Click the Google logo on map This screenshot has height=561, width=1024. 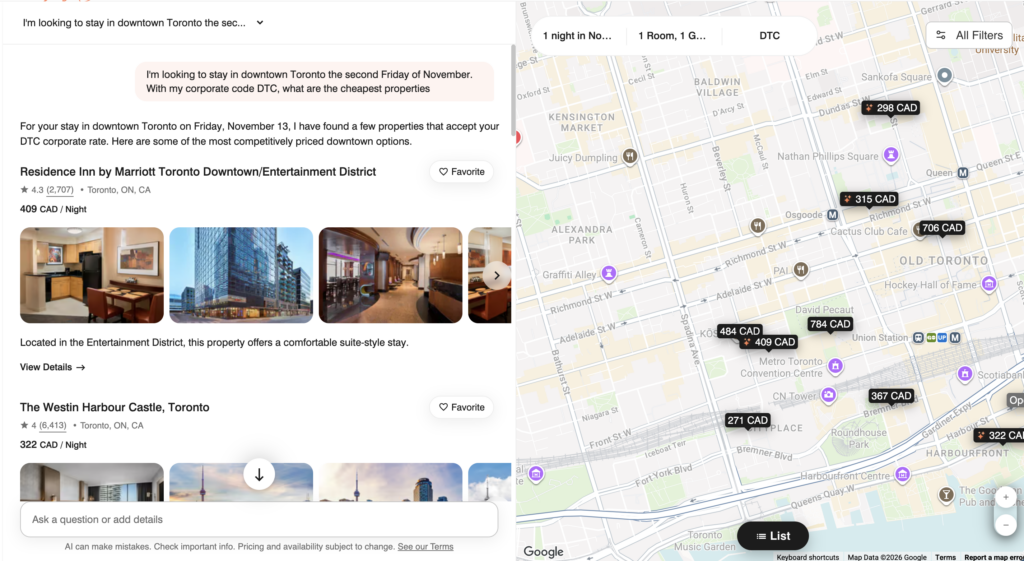point(543,552)
